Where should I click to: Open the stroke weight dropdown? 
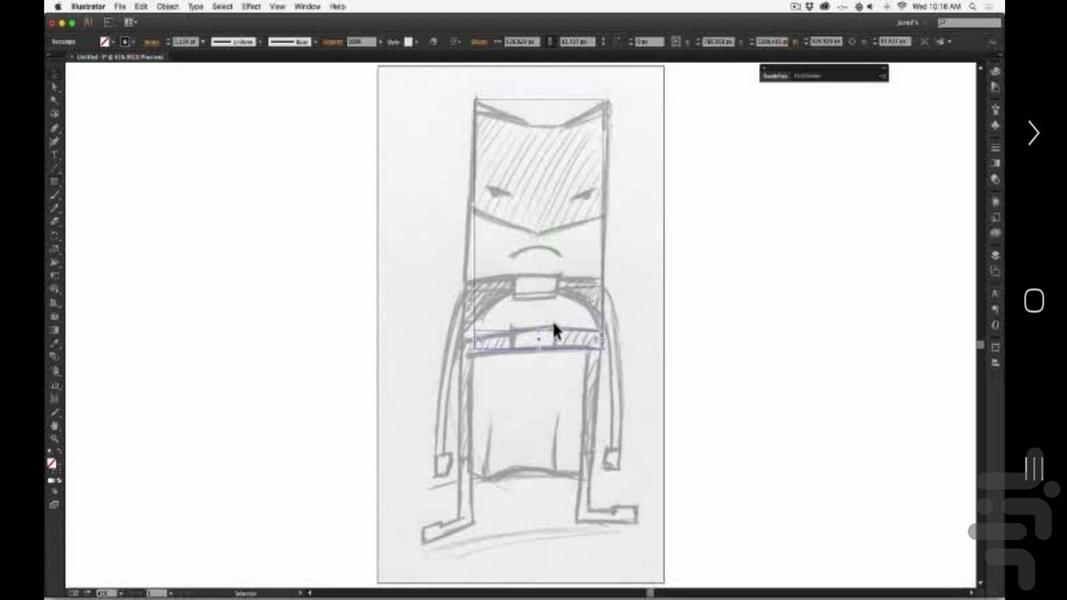pyautogui.click(x=203, y=41)
